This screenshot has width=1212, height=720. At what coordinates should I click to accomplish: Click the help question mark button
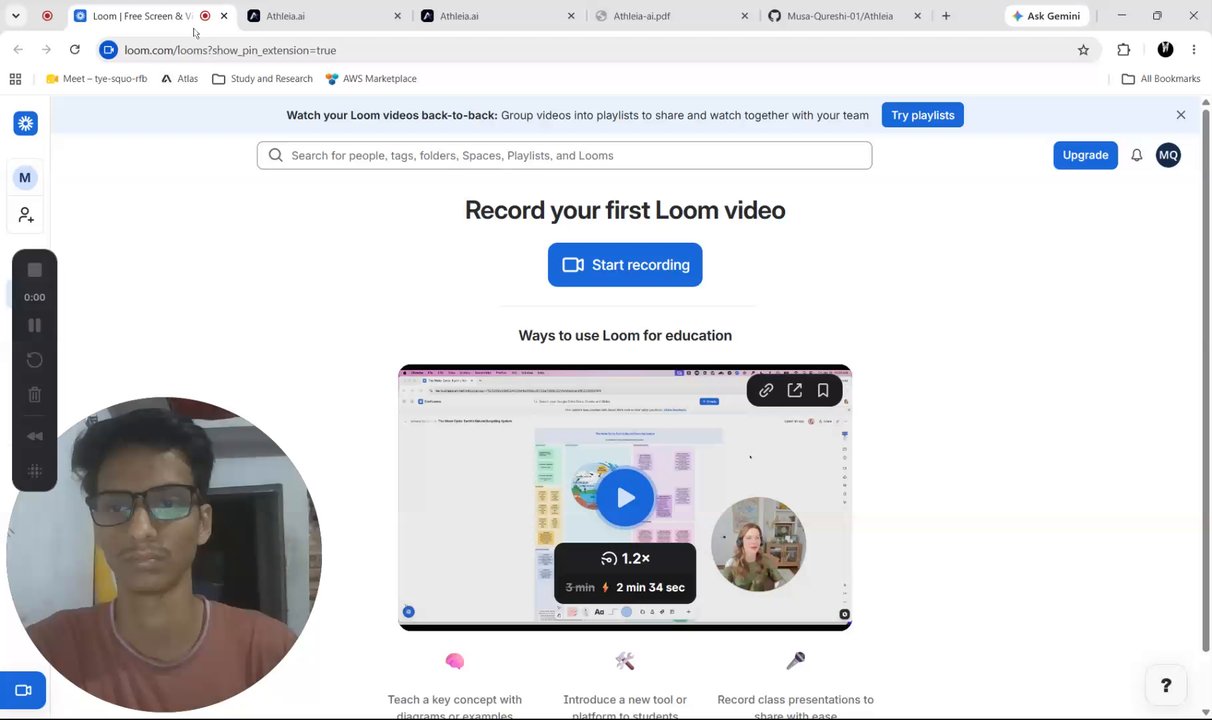[1166, 685]
